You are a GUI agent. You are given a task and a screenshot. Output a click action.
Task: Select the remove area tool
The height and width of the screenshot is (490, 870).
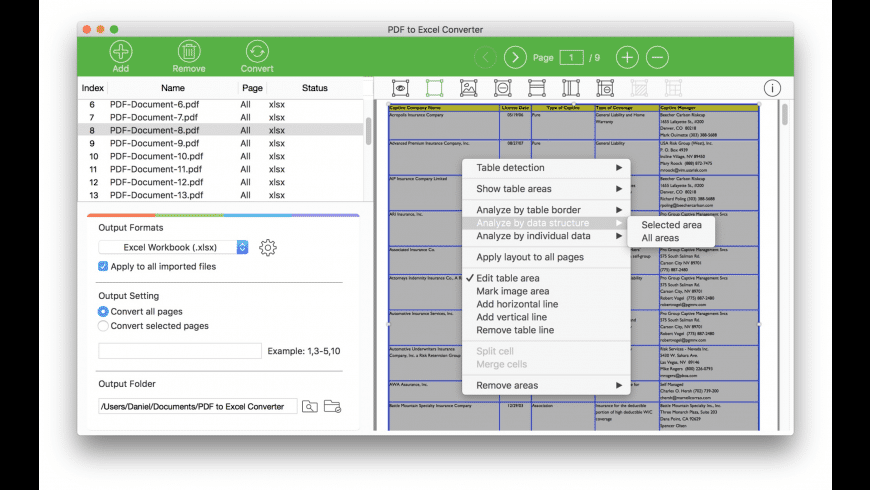[x=503, y=88]
